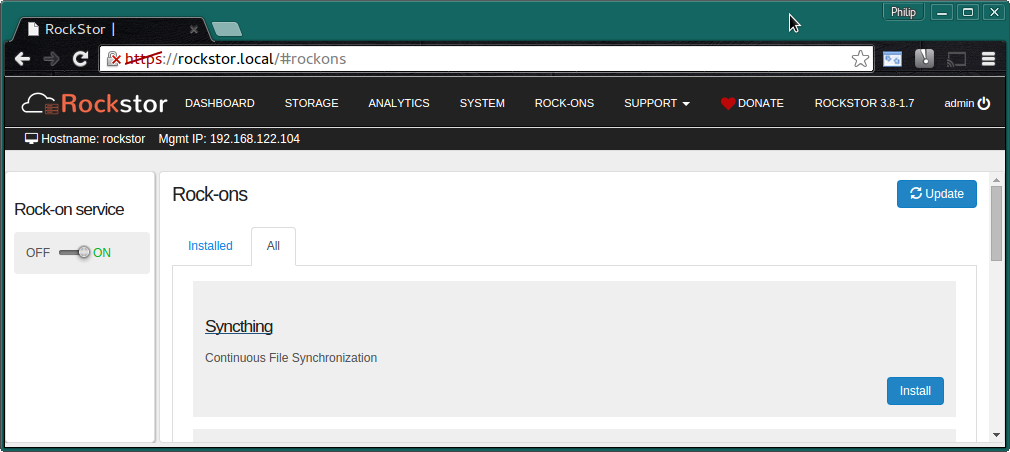
Task: Maximize the browser window
Action: click(x=967, y=12)
